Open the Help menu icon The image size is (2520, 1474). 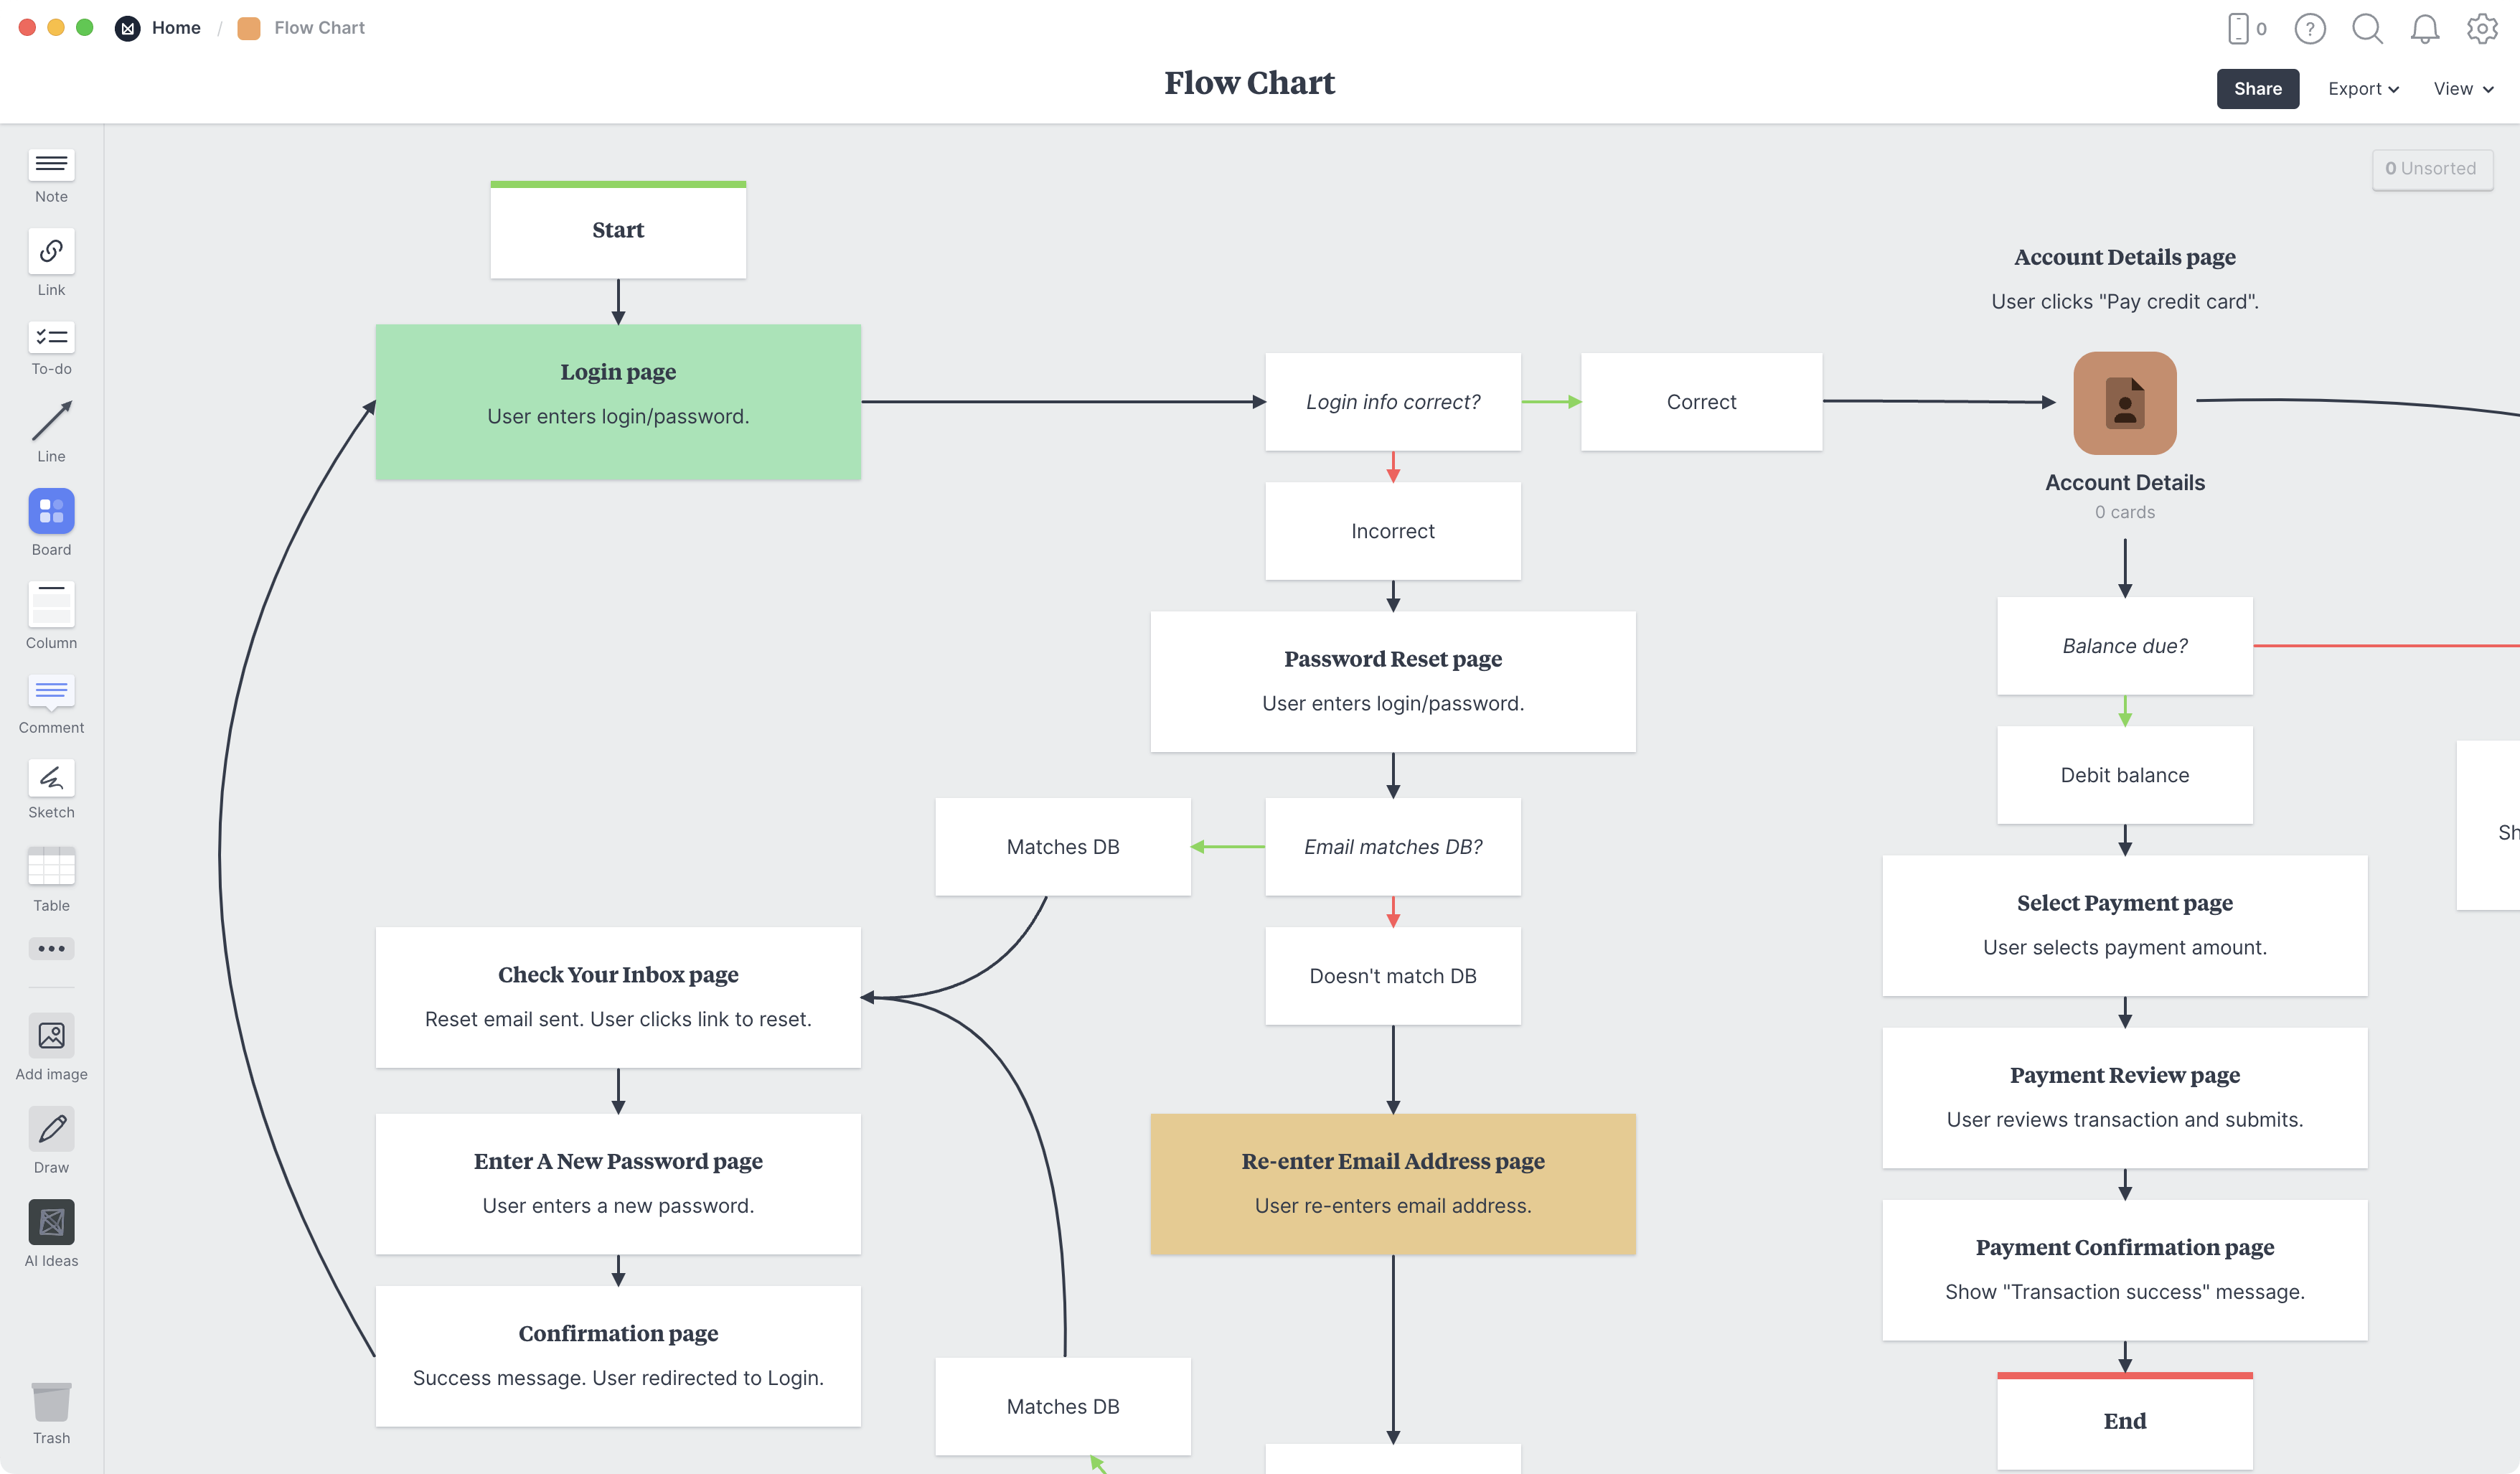coord(2311,28)
